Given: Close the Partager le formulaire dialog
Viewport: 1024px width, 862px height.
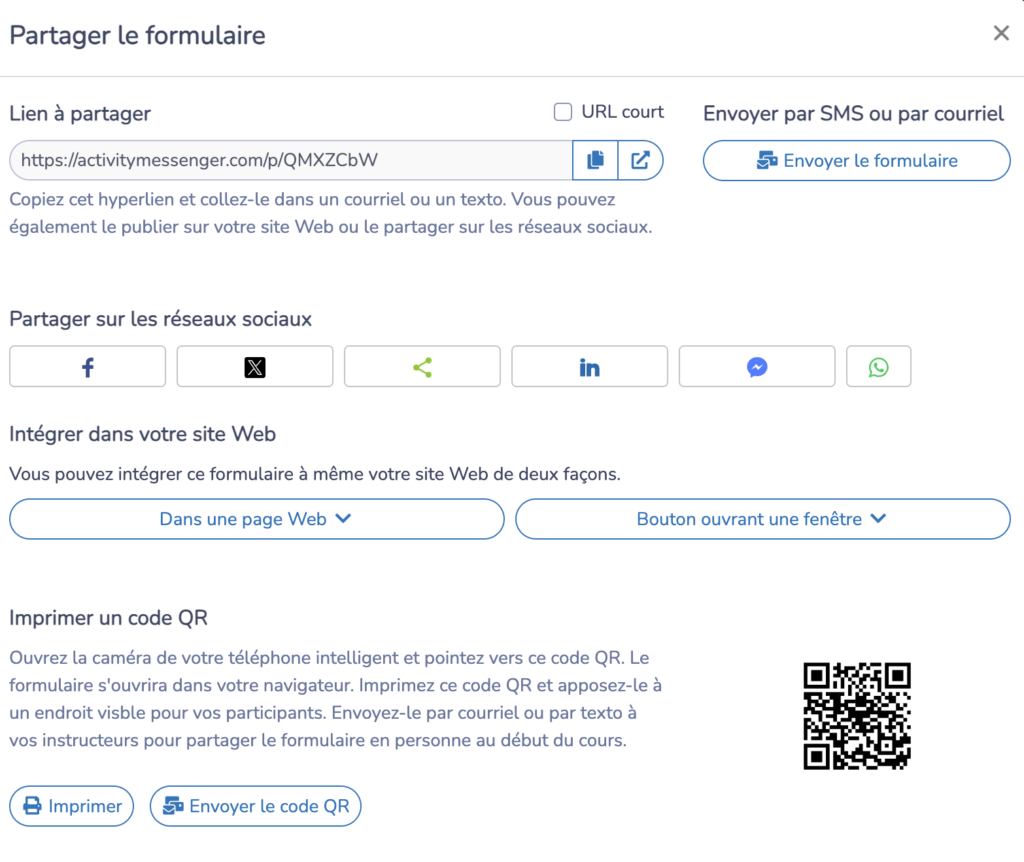Looking at the screenshot, I should [x=1001, y=34].
